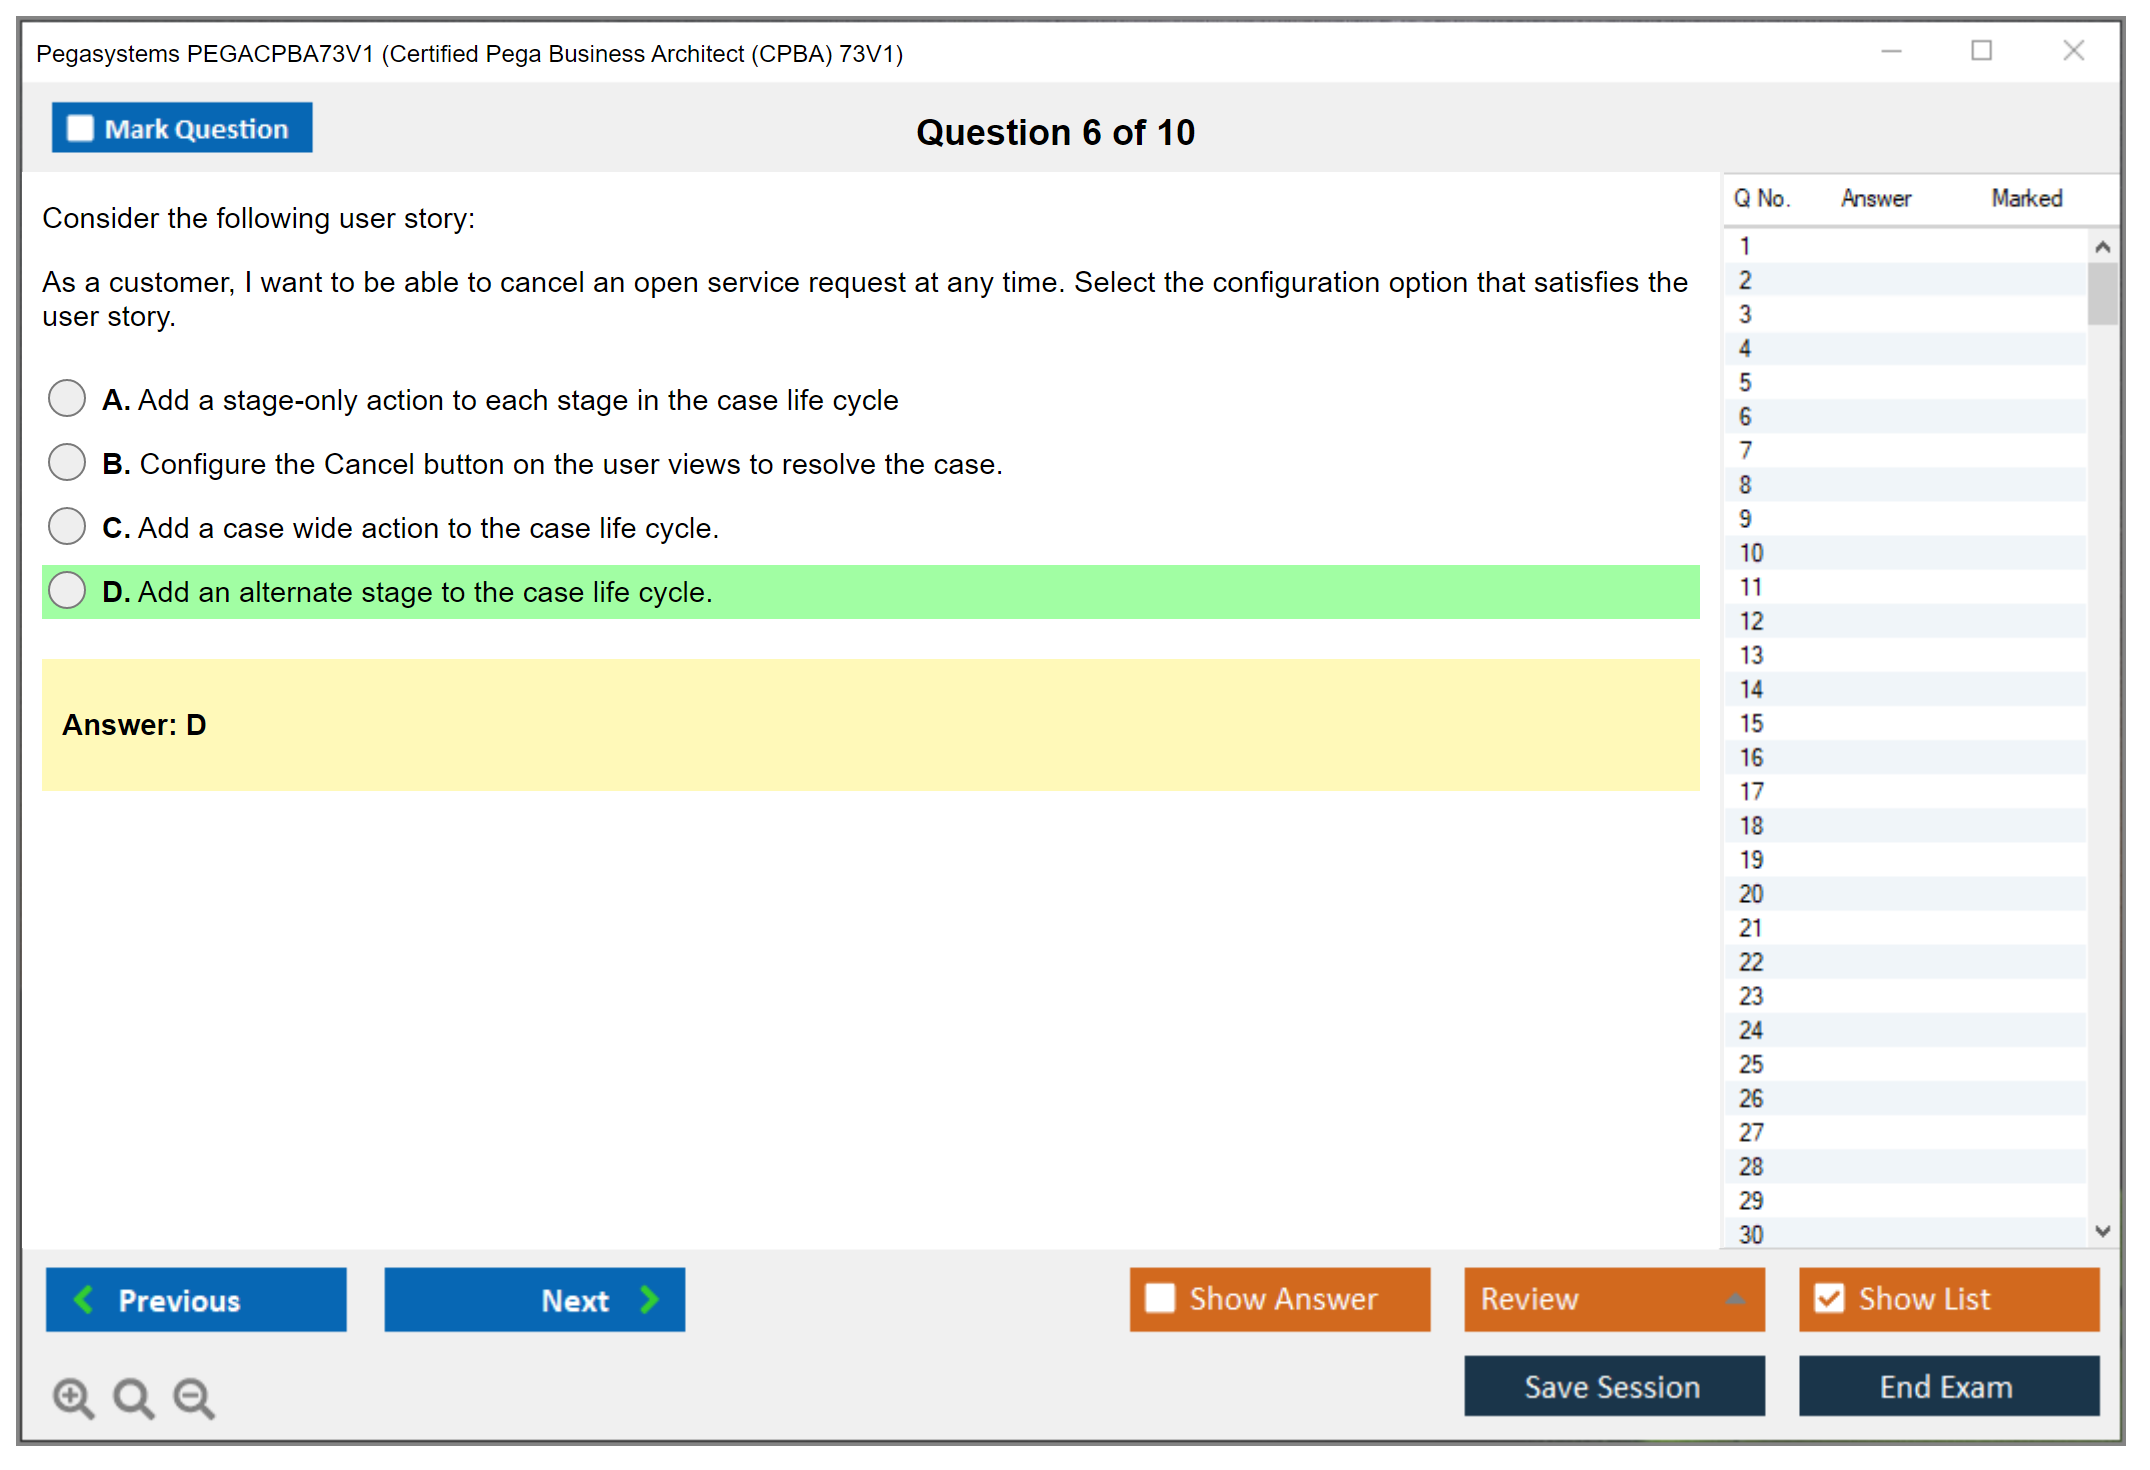Toggle the Show Answer checkbox
This screenshot has height=1470, width=2150.
coord(1160,1298)
